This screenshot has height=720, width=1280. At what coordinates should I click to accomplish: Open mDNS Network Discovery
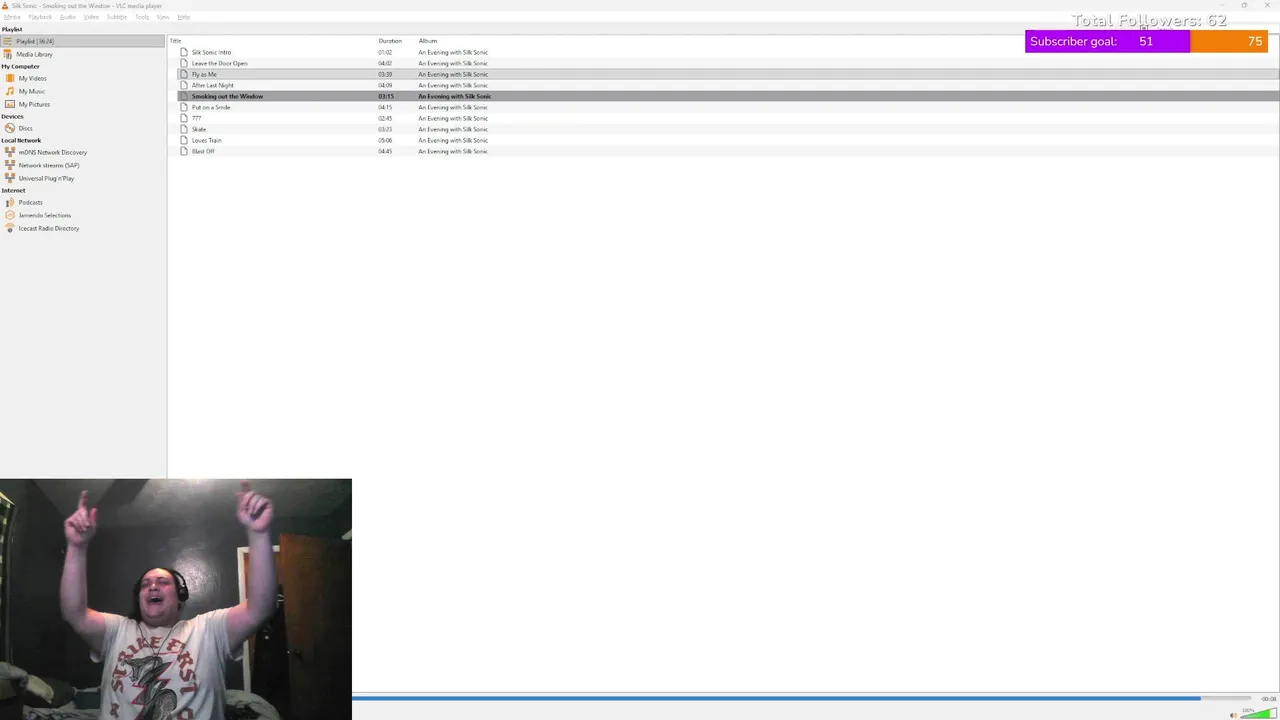point(52,152)
